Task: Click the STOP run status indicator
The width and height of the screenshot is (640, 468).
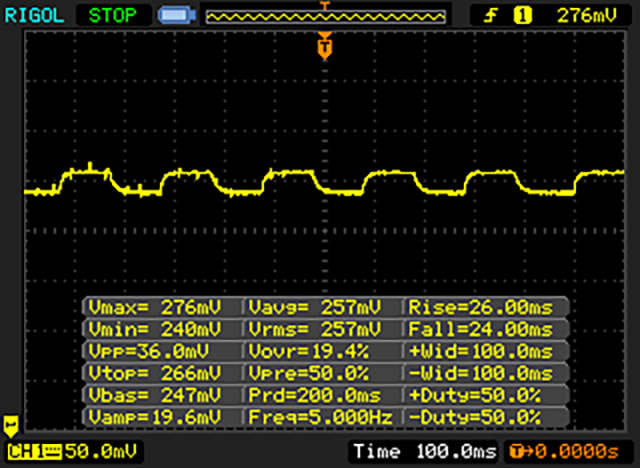Action: (113, 16)
